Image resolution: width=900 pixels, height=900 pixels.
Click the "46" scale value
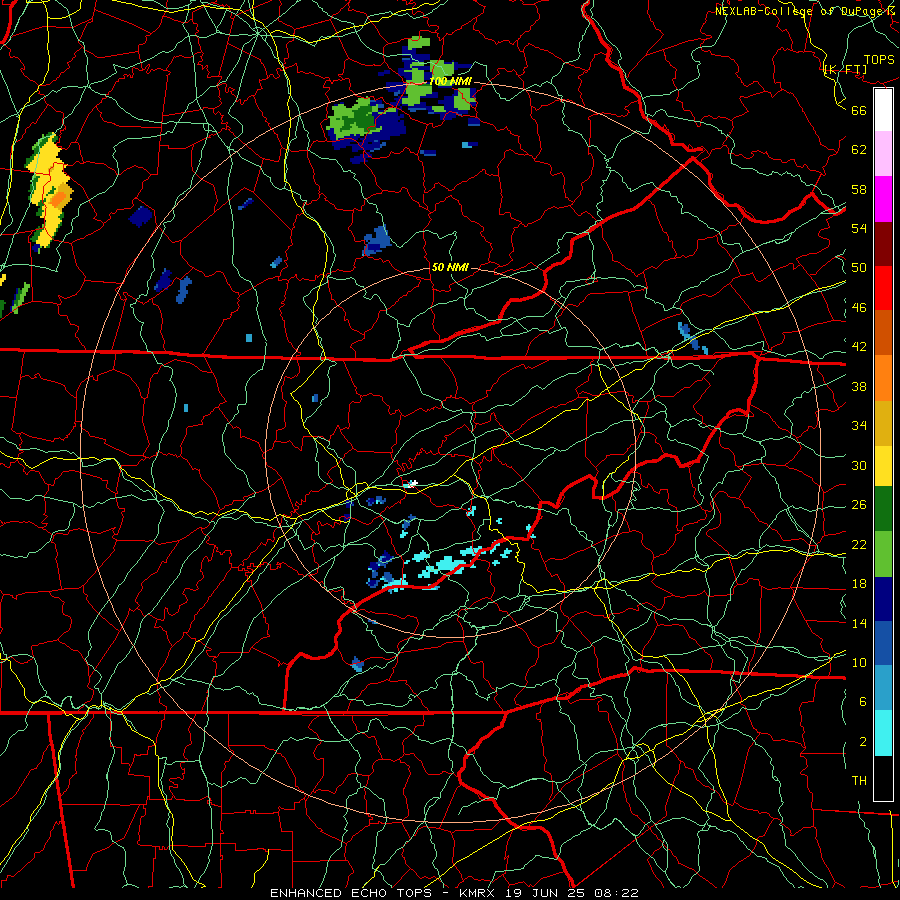[x=859, y=308]
